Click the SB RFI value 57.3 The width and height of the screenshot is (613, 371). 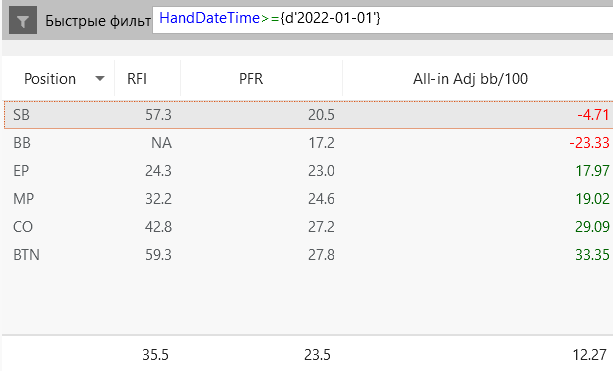(x=158, y=115)
